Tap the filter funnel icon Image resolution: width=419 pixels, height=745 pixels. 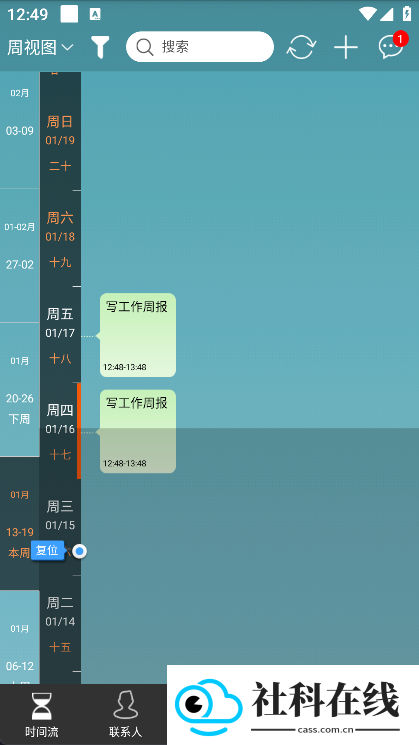pos(100,47)
